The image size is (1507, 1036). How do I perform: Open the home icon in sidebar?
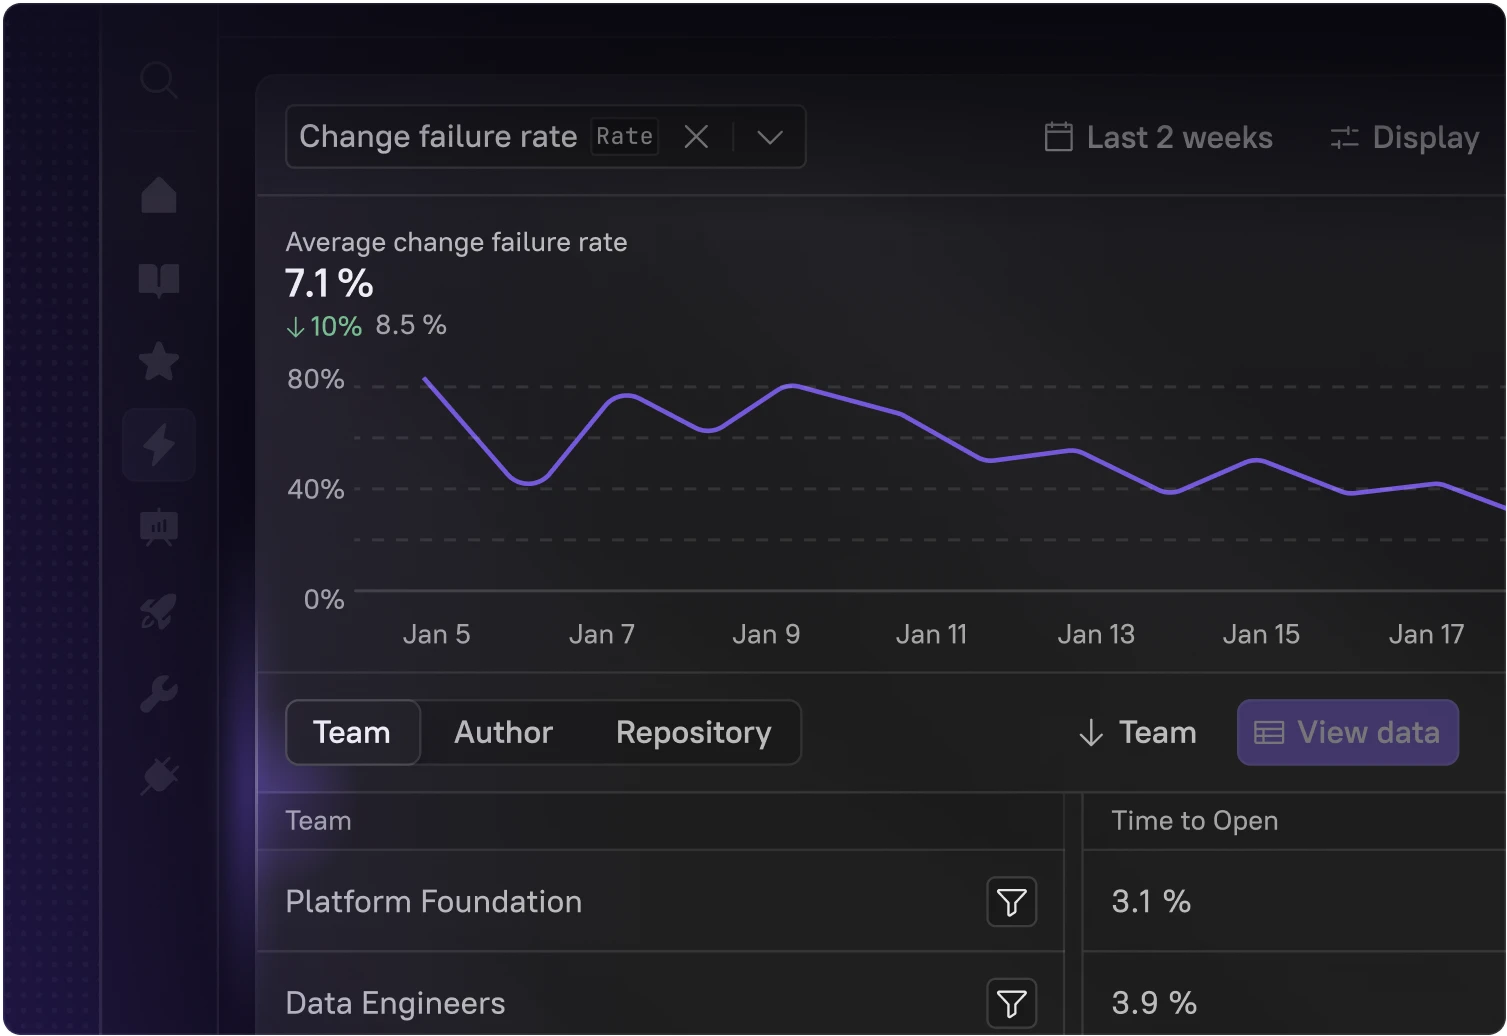click(159, 195)
